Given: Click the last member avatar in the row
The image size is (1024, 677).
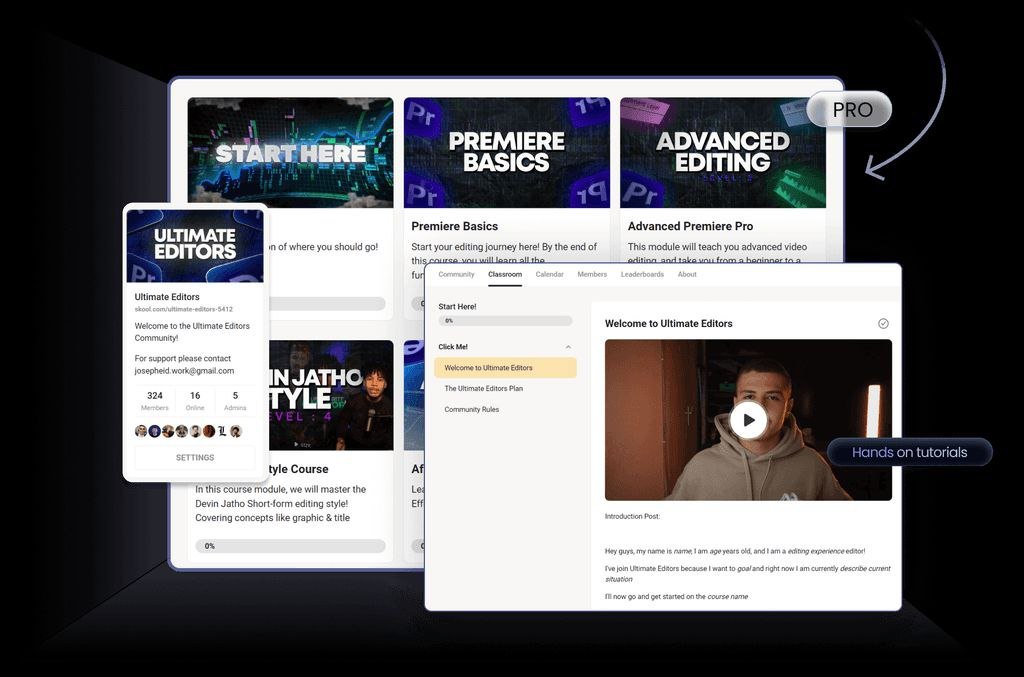Looking at the screenshot, I should click(x=237, y=431).
